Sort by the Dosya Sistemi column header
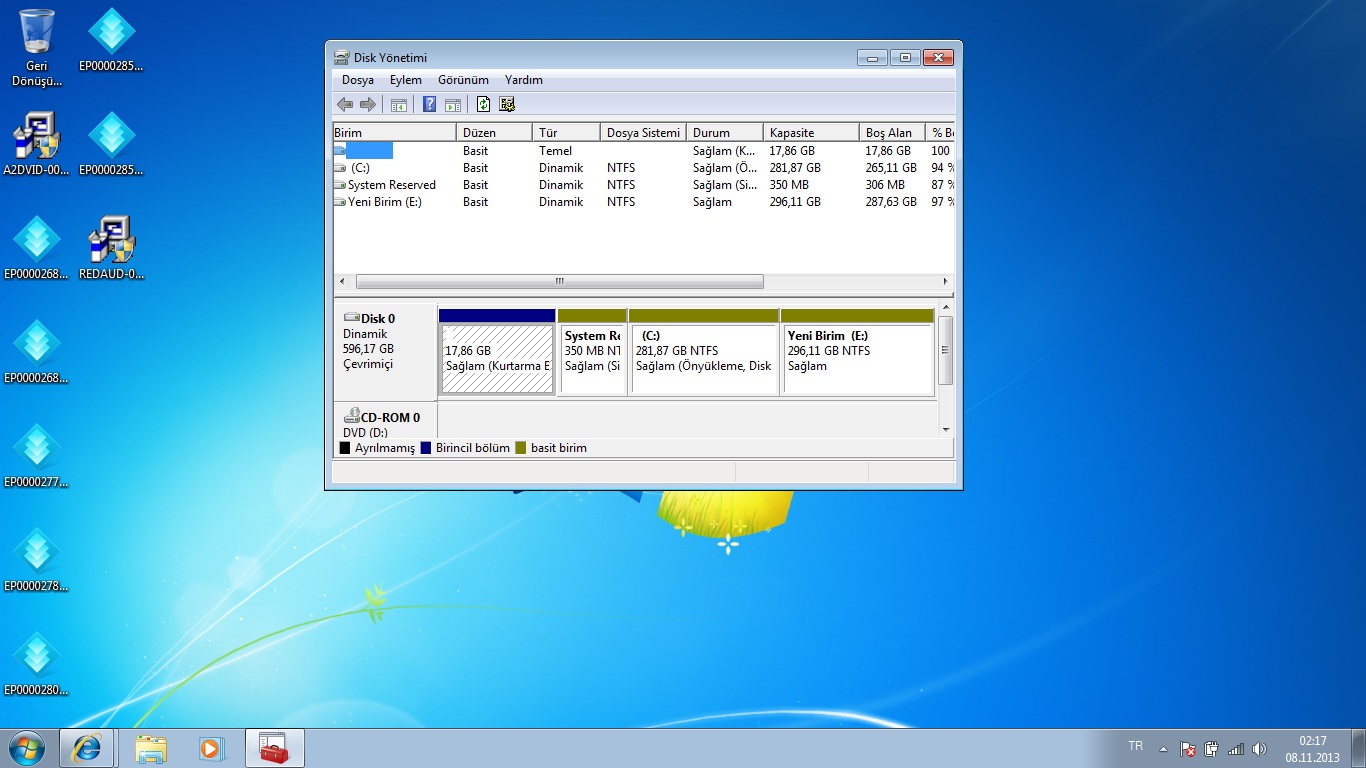The image size is (1366, 768). pyautogui.click(x=643, y=132)
